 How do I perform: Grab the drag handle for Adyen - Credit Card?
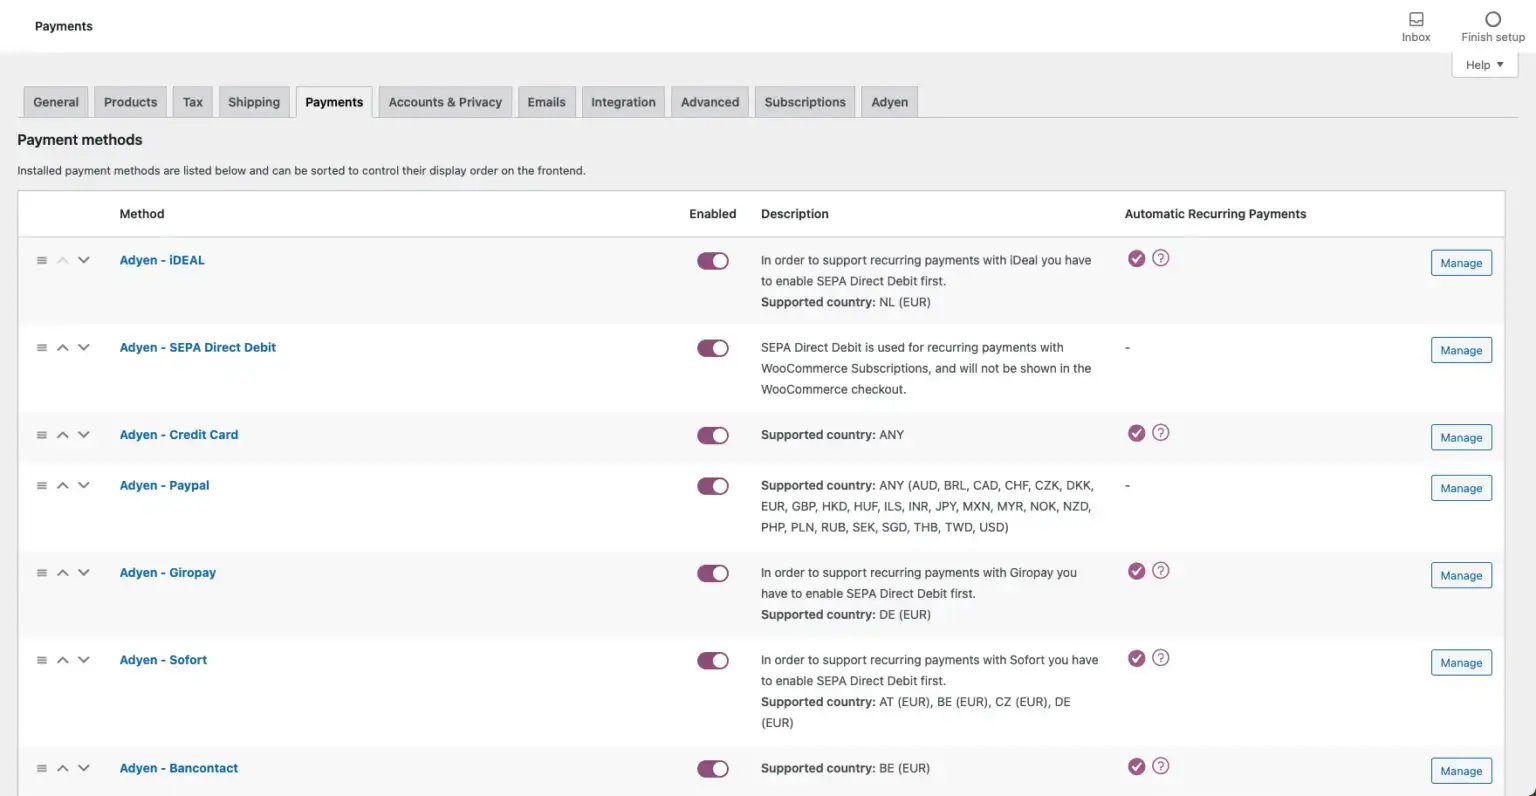(x=42, y=435)
